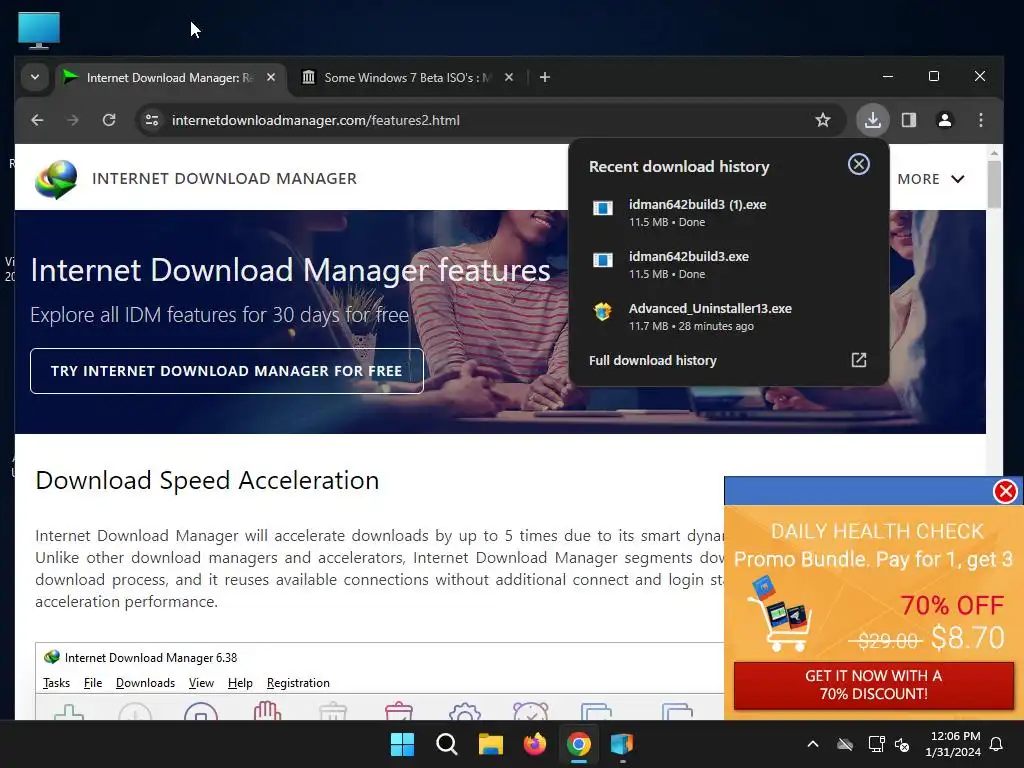Close the Internet Download Manager tab
The height and width of the screenshot is (768, 1024).
(x=271, y=77)
